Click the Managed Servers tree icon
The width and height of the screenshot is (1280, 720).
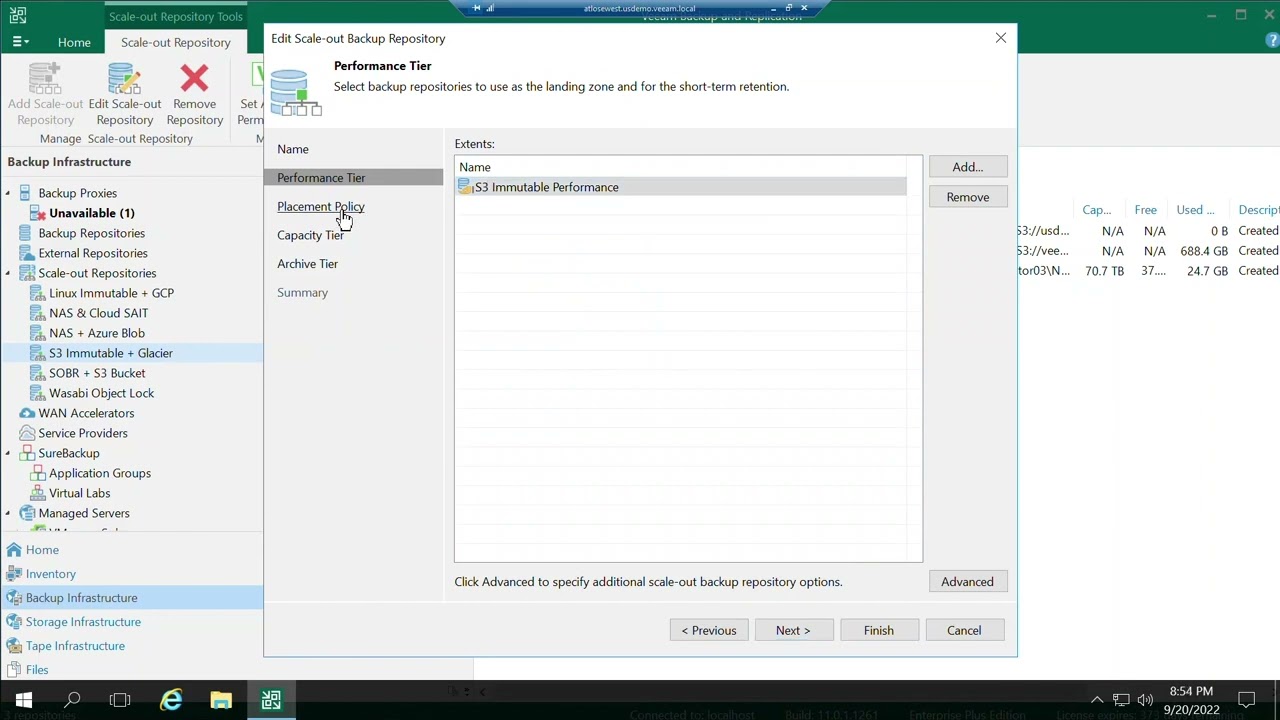point(27,513)
